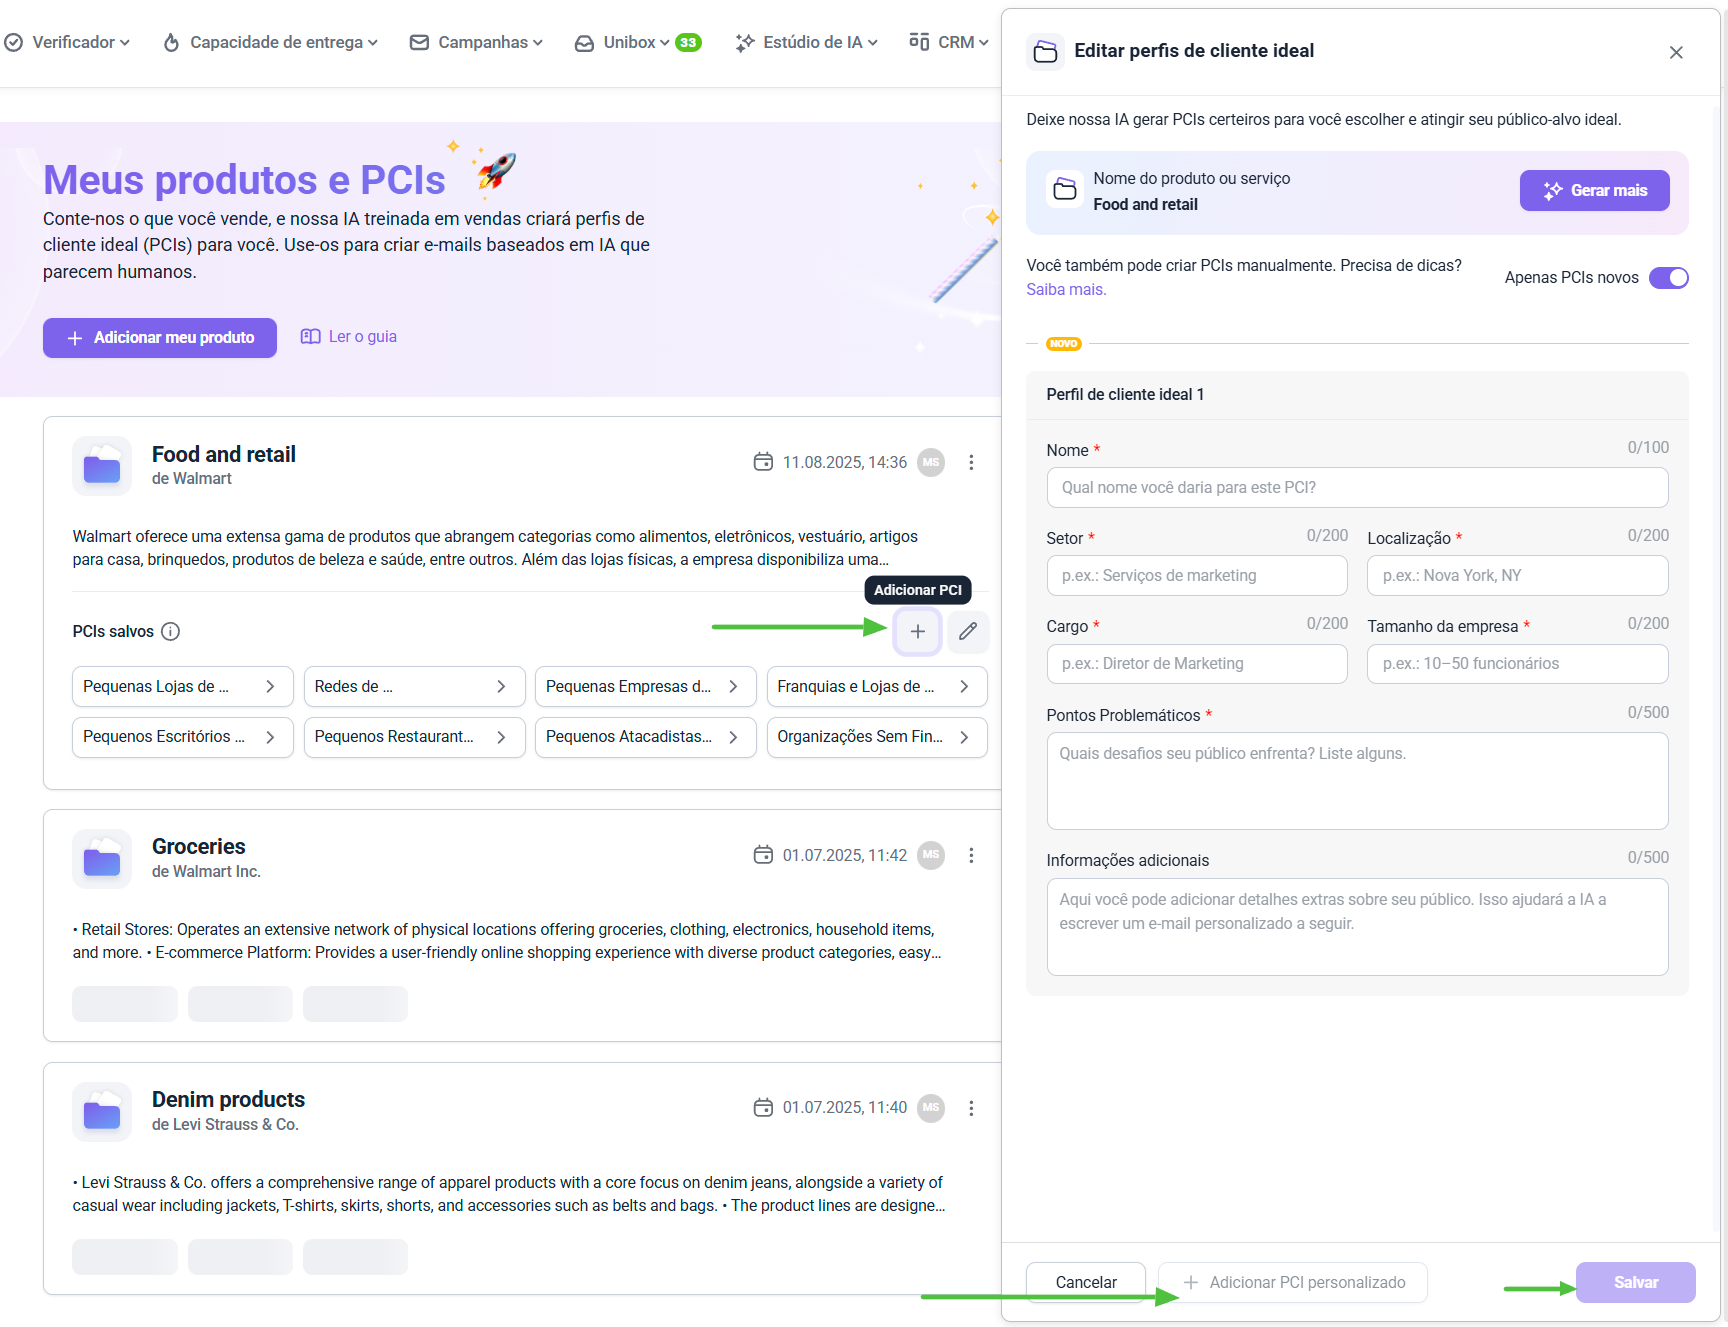
Task: Click the Groceries MS avatar
Action: (x=931, y=855)
